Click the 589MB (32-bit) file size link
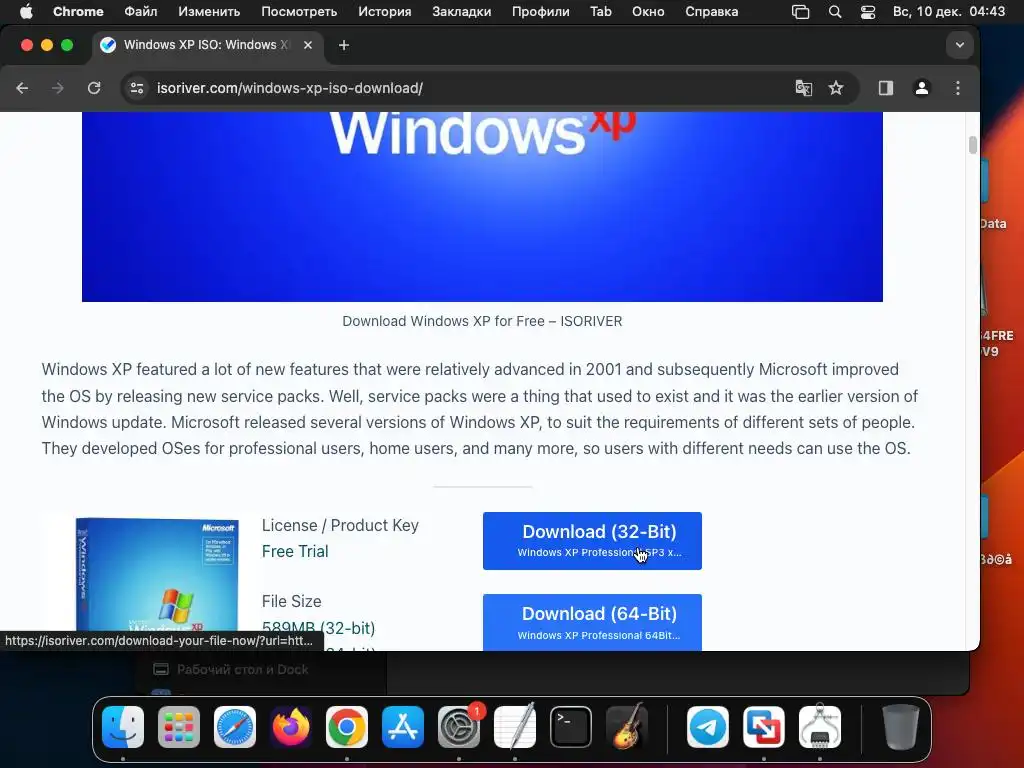 (x=318, y=628)
